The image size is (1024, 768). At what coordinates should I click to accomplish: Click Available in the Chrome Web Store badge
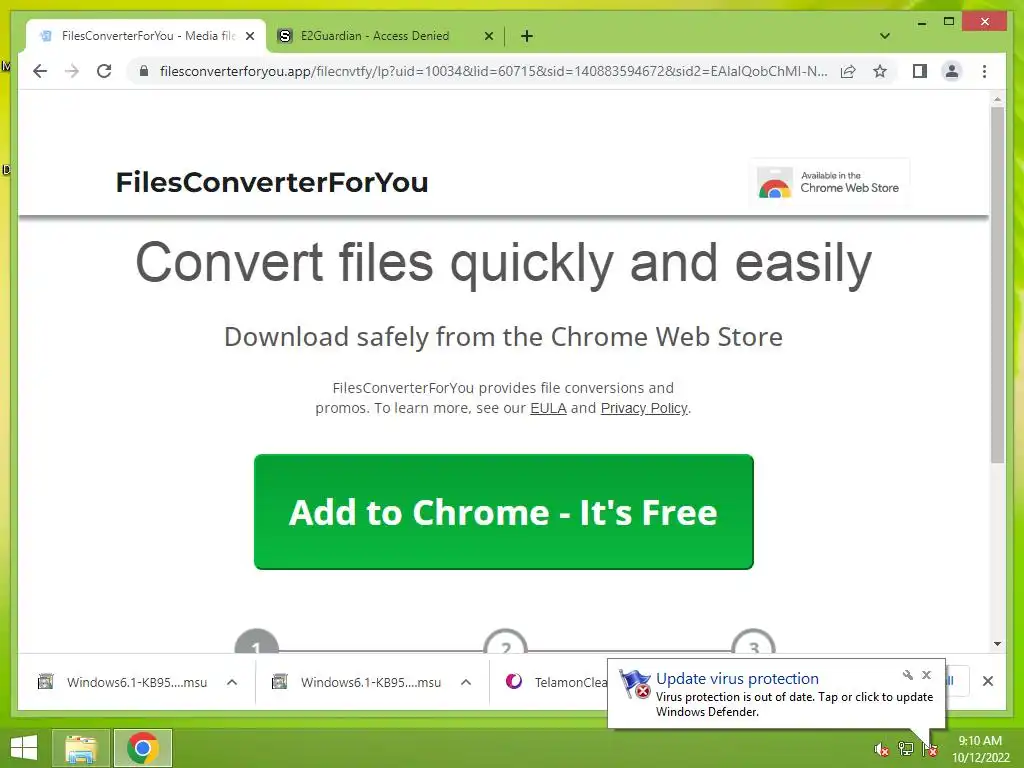[x=829, y=182]
